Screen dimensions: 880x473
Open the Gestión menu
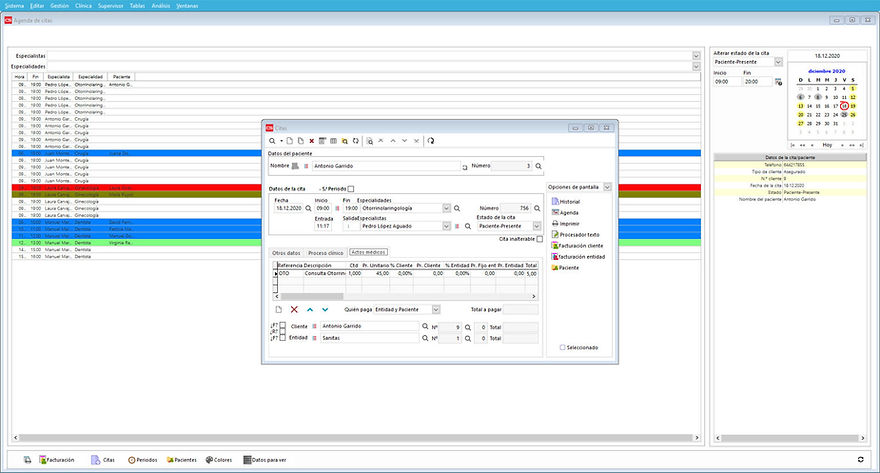[x=59, y=6]
